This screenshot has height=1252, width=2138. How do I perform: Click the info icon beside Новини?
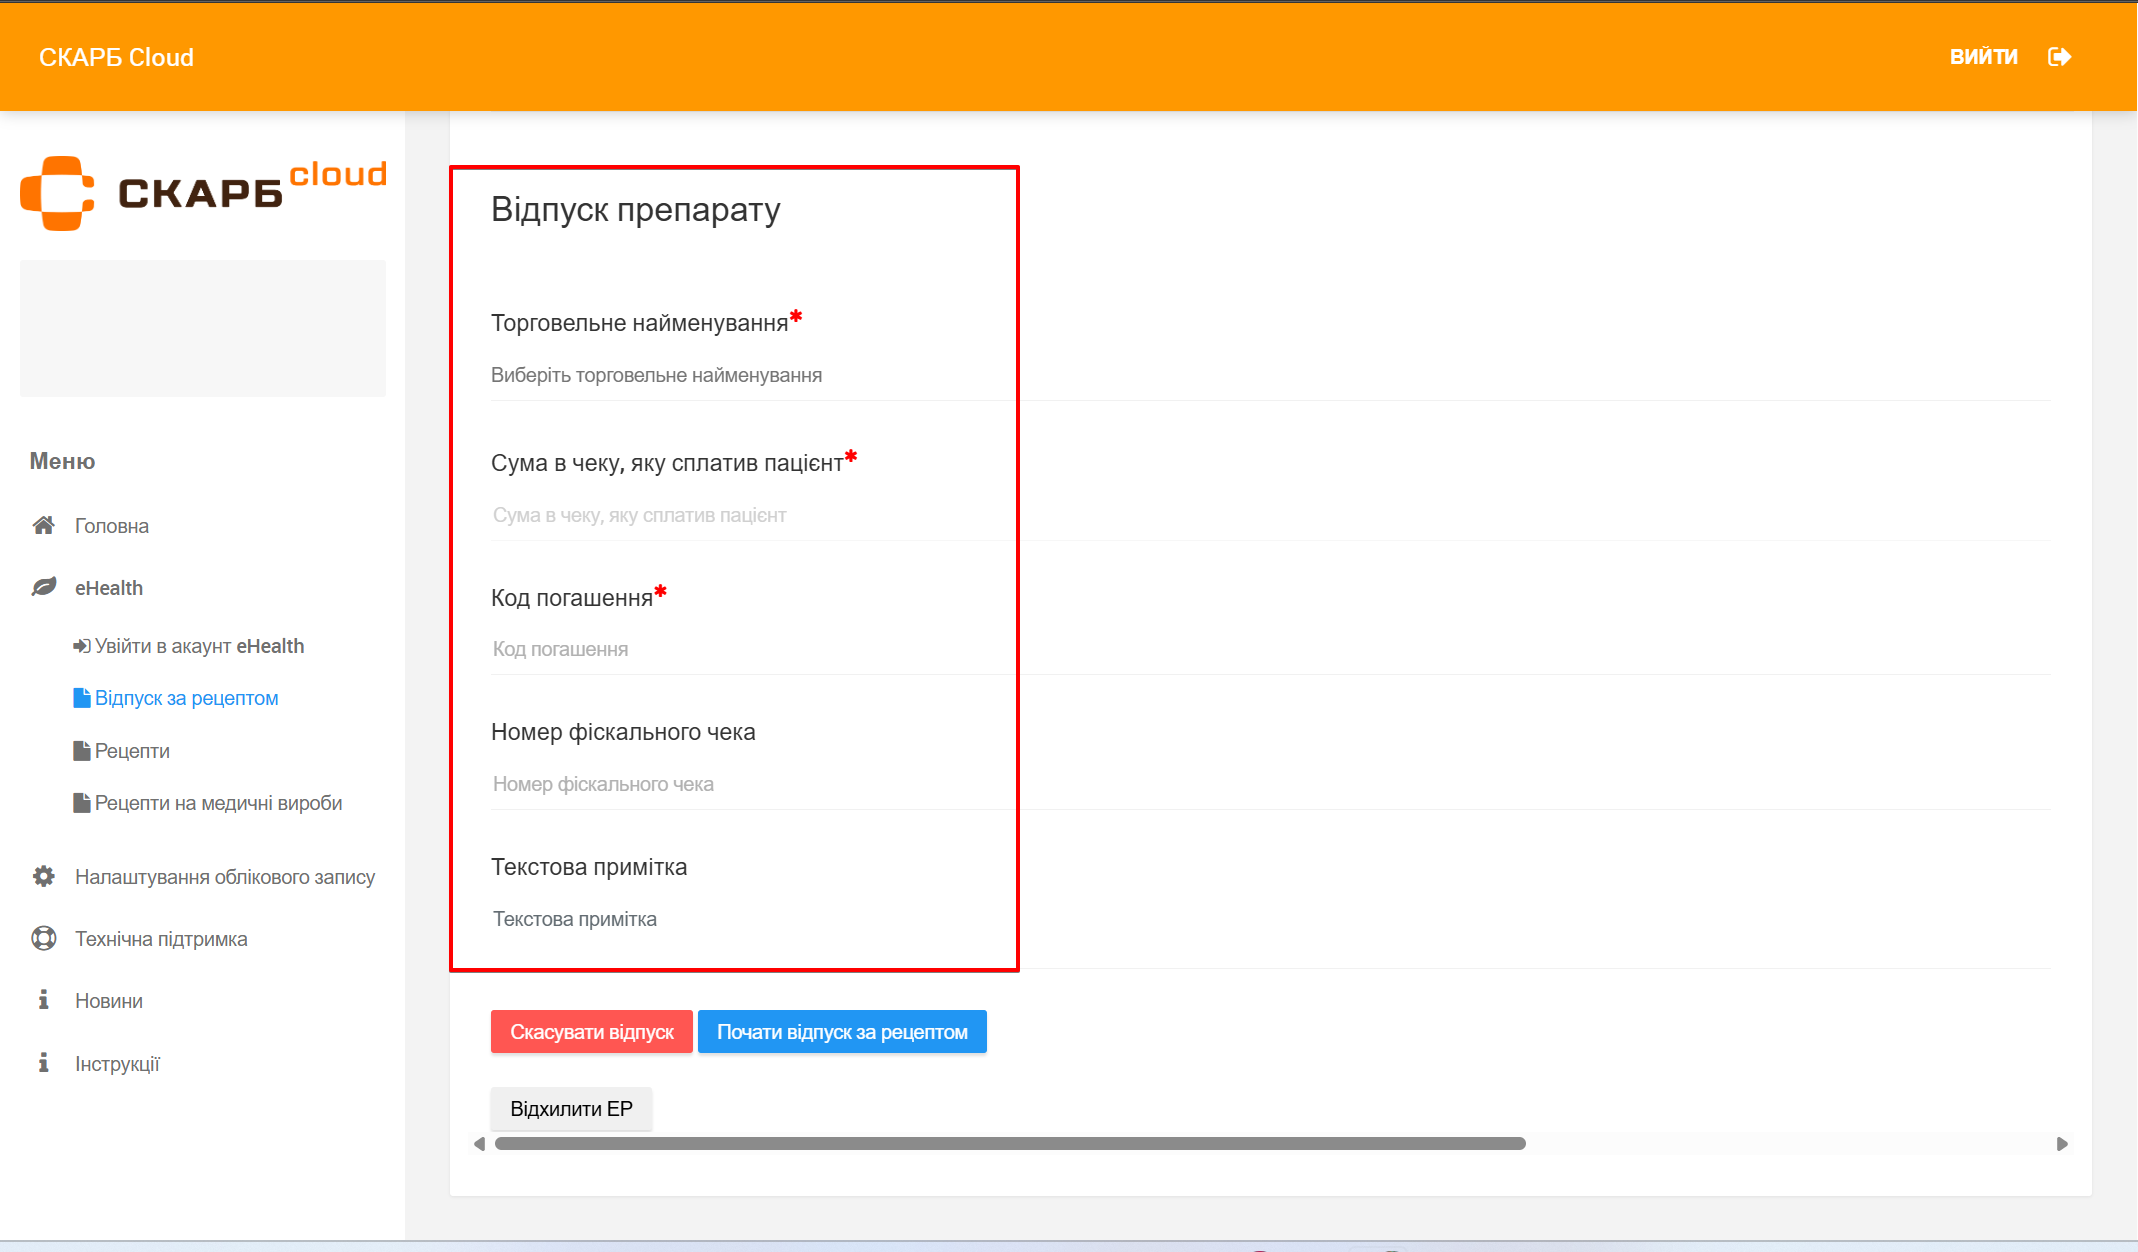(43, 1000)
